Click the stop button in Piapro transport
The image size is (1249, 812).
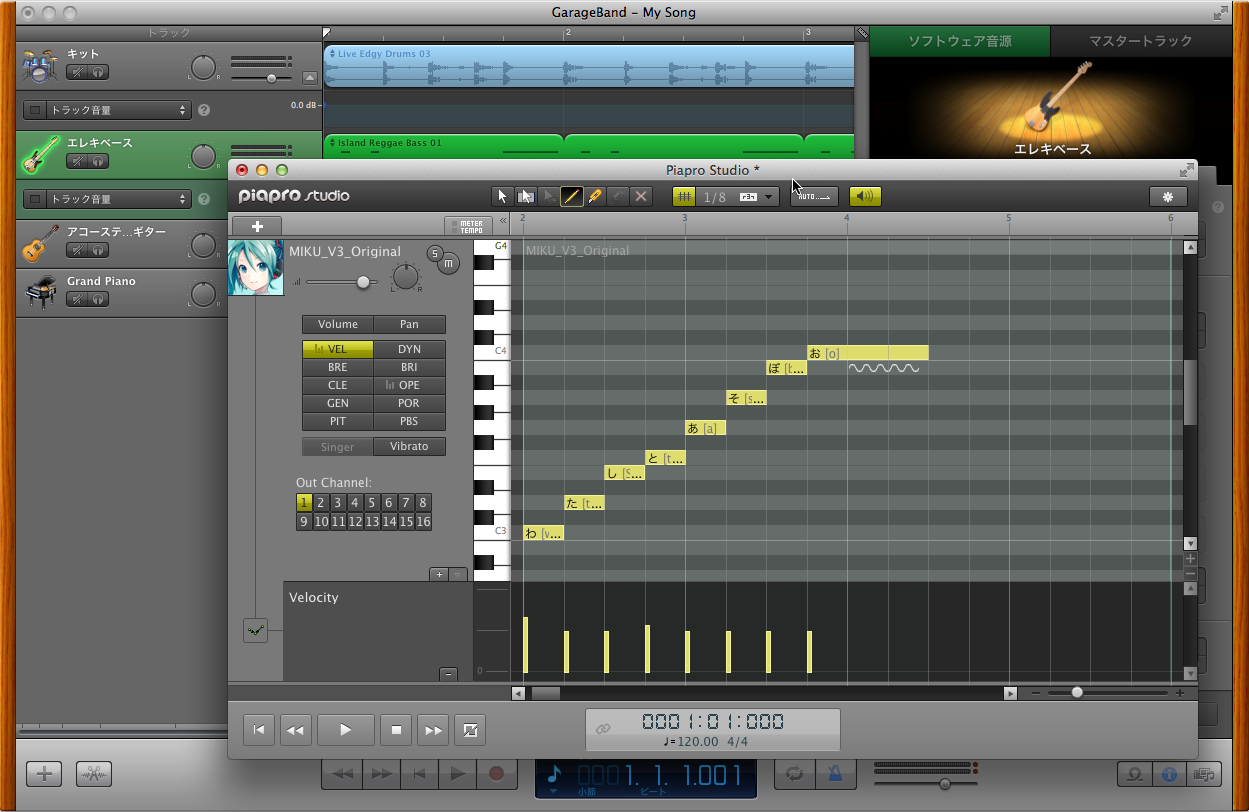396,730
